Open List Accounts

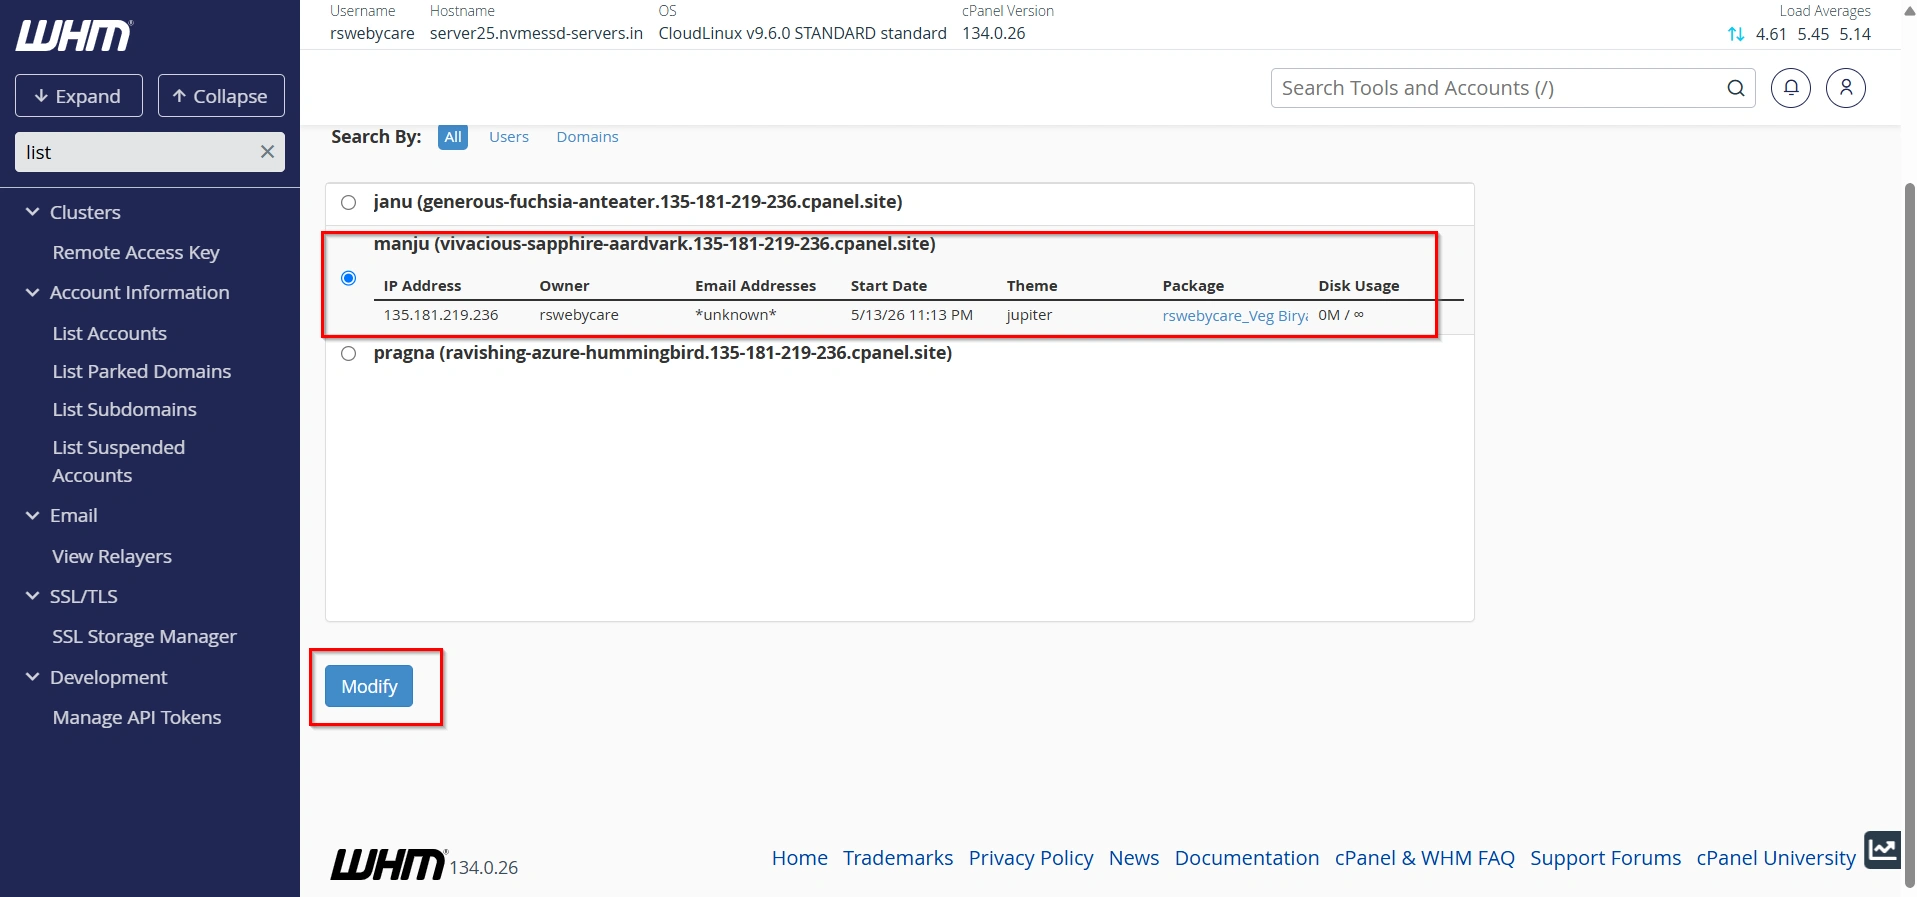coord(110,333)
